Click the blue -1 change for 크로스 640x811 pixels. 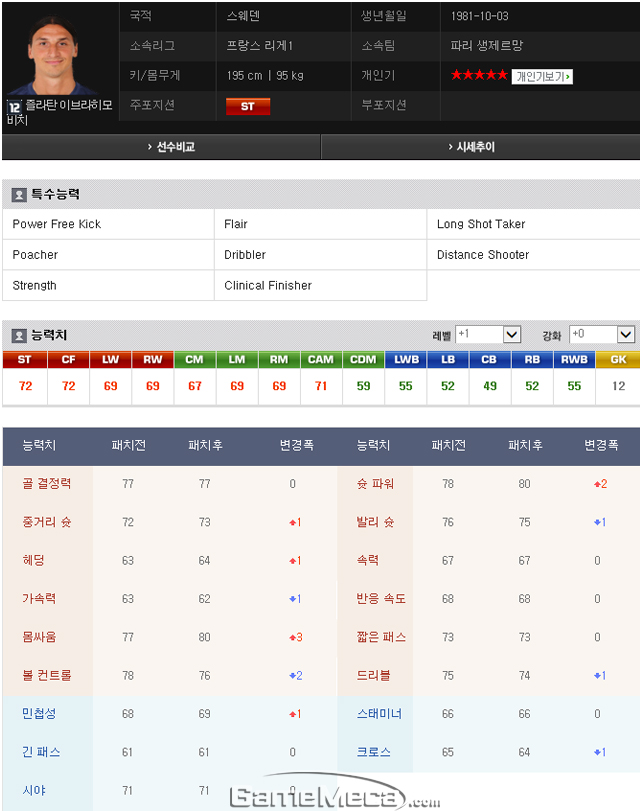pos(600,752)
